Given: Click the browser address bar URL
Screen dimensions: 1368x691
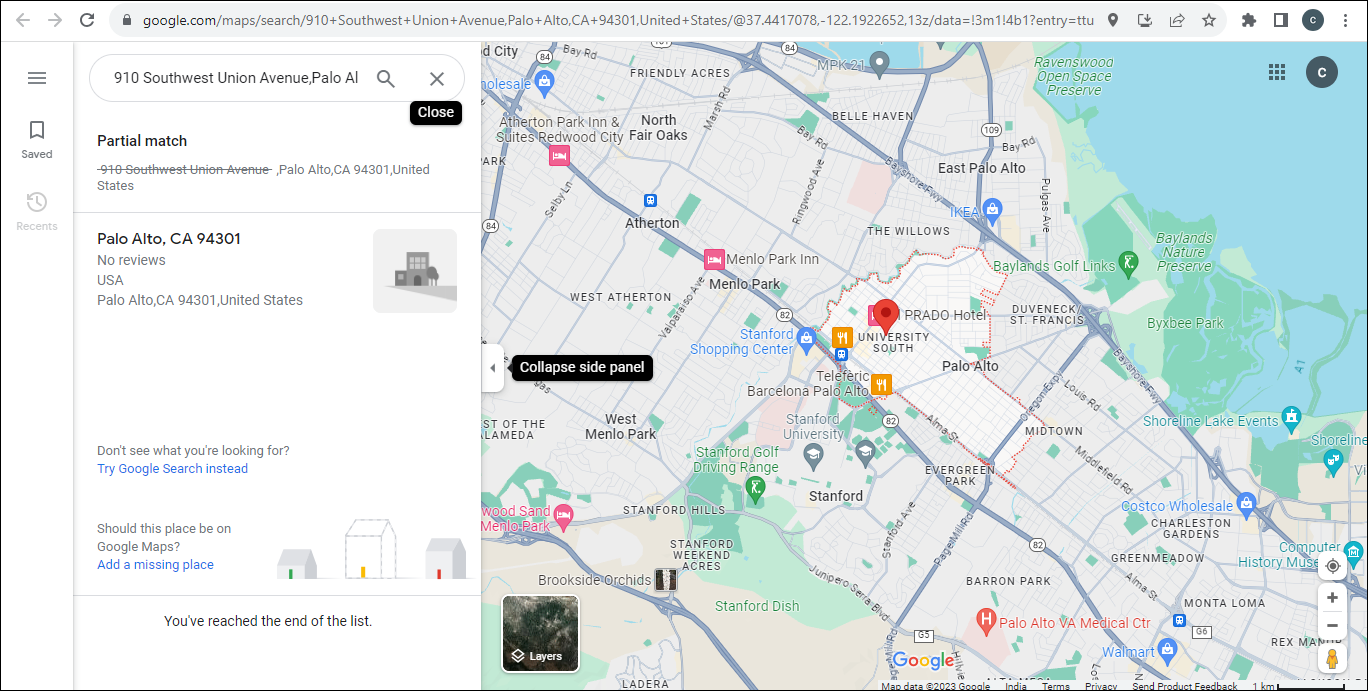Looking at the screenshot, I should coord(618,20).
